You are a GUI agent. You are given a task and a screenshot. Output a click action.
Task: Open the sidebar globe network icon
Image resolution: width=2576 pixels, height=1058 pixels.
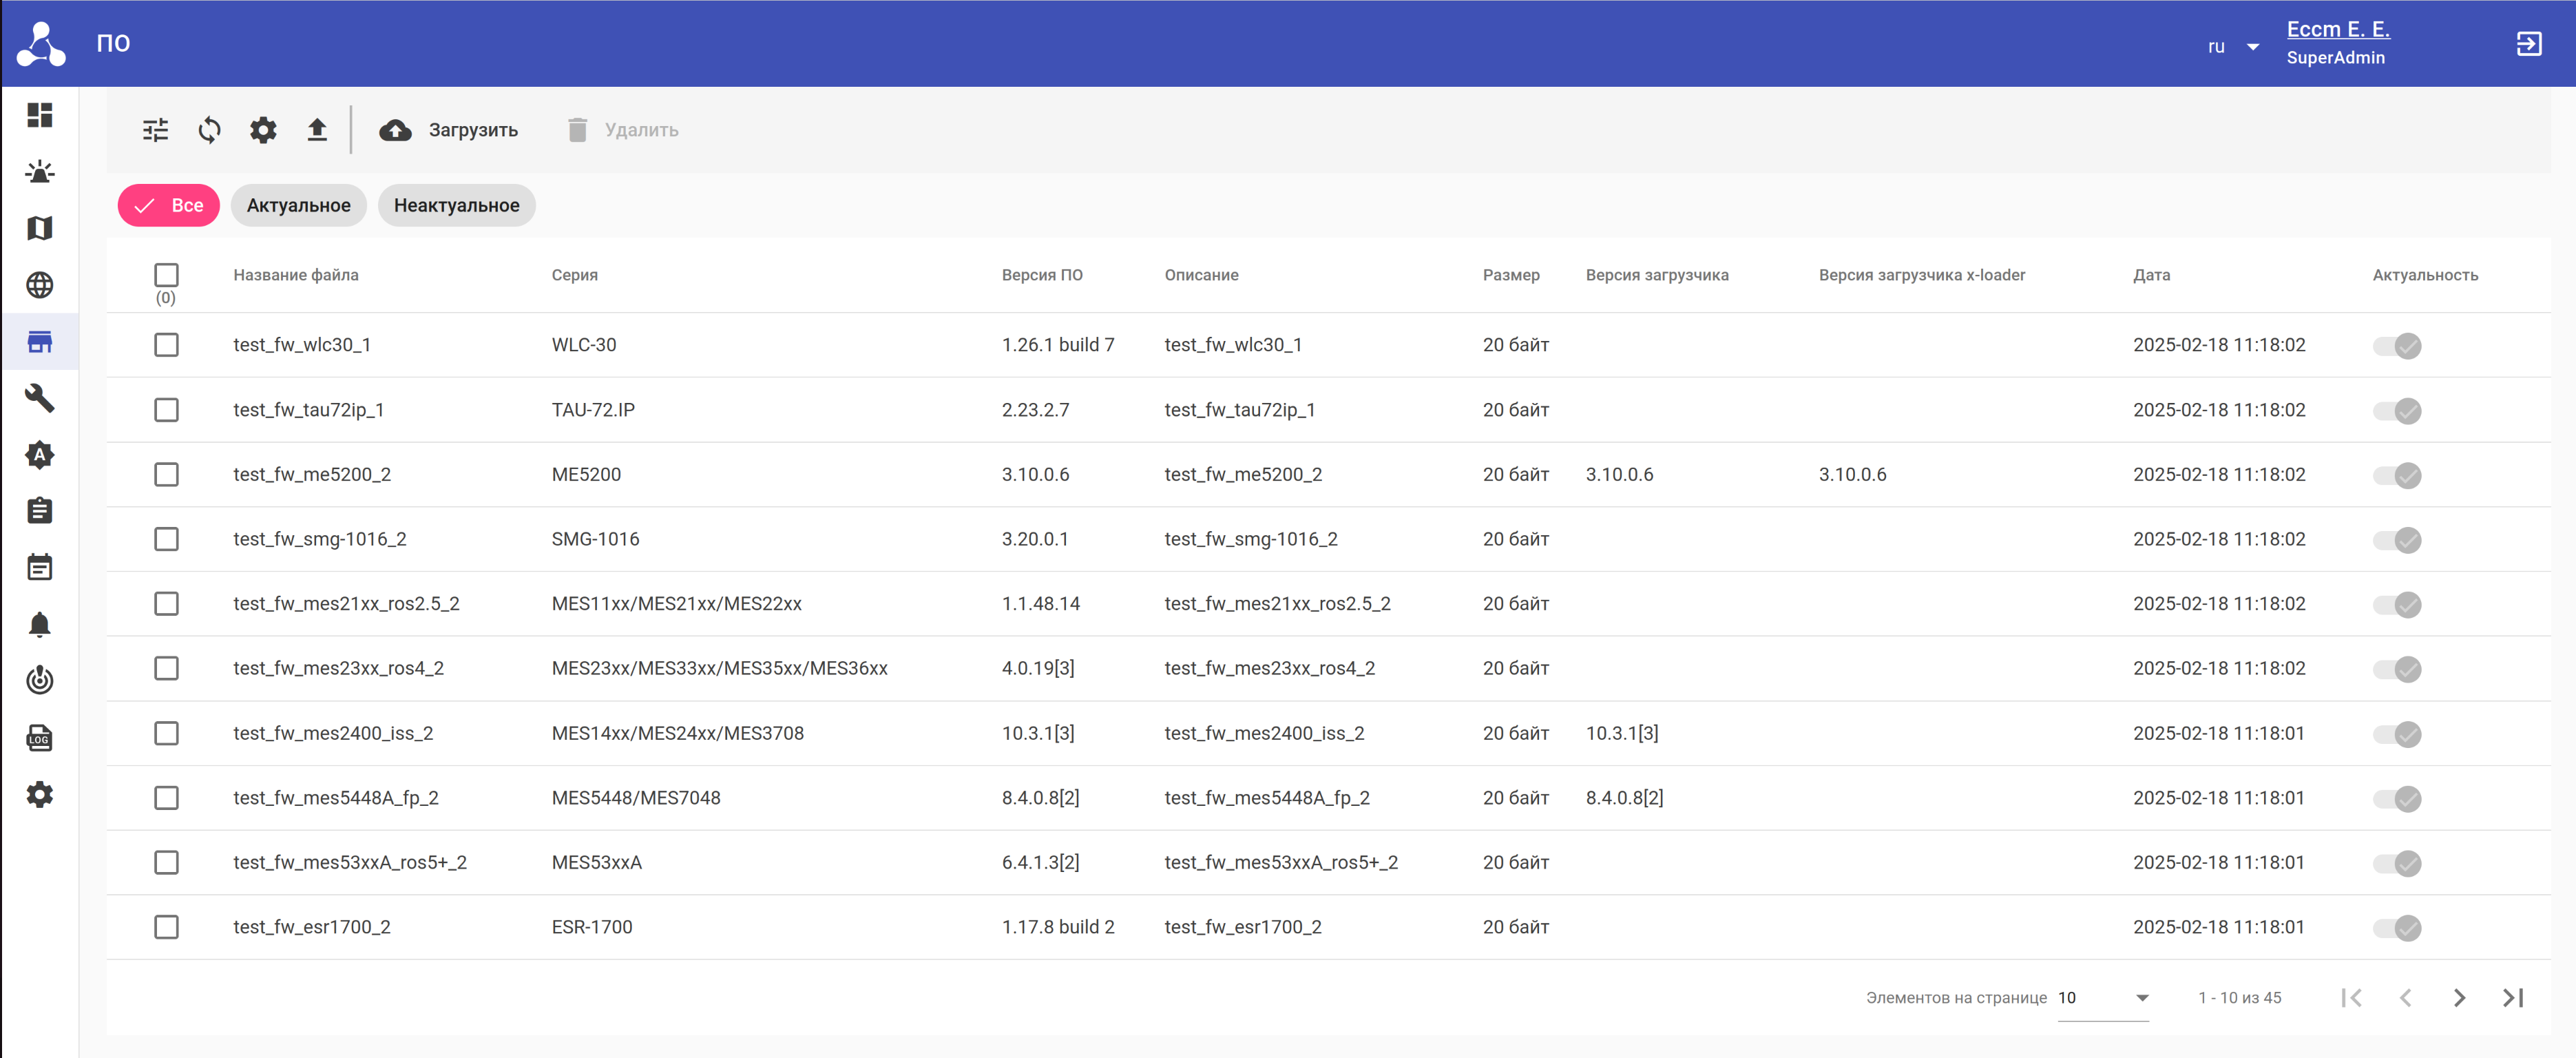40,285
